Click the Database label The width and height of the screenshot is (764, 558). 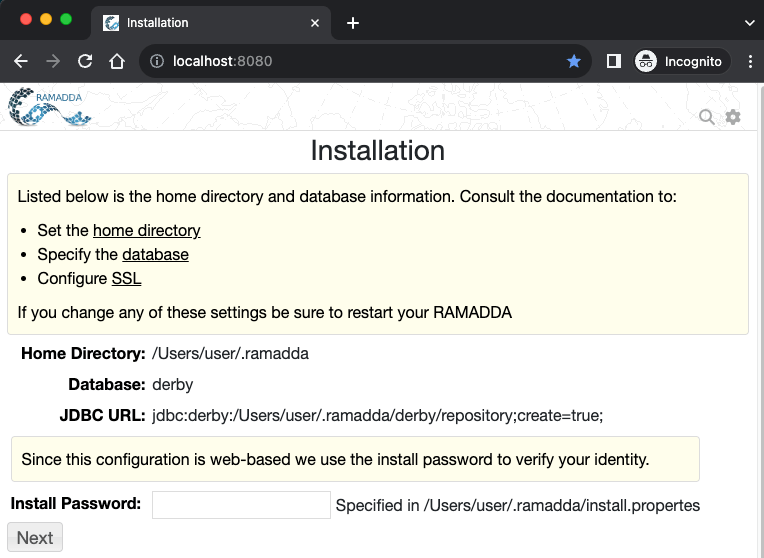[x=107, y=385]
